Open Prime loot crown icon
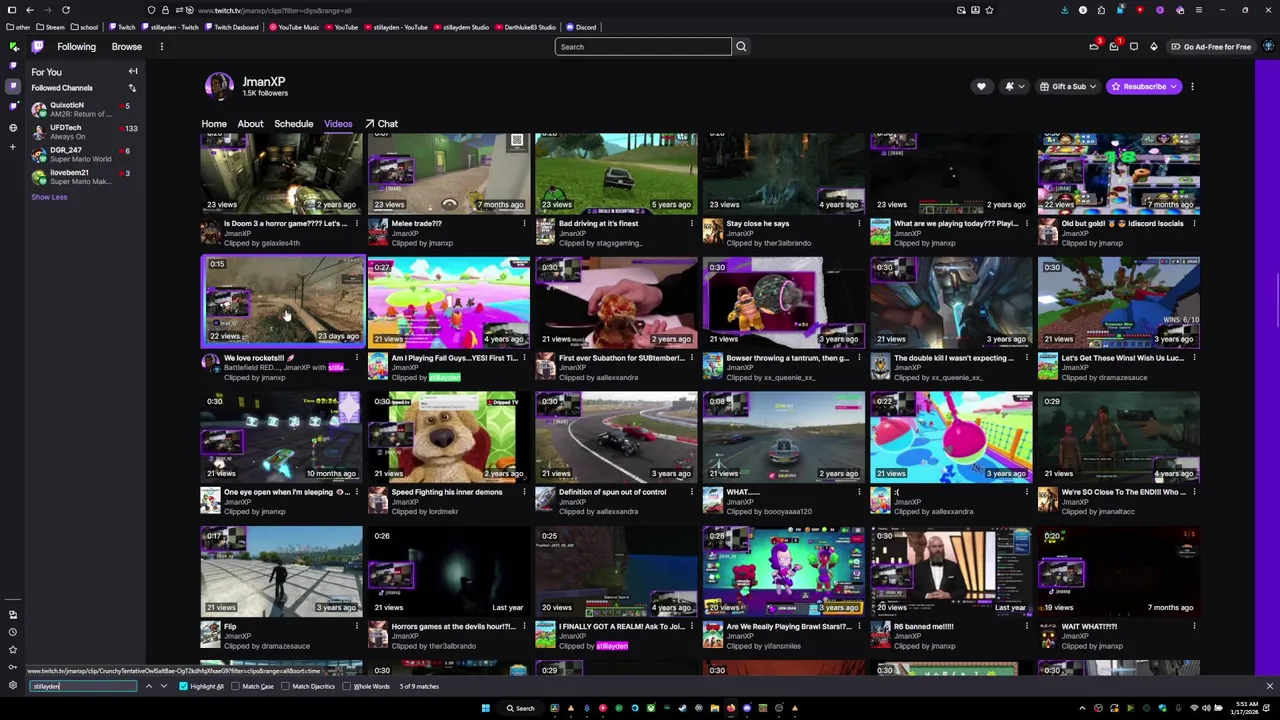 1094,47
